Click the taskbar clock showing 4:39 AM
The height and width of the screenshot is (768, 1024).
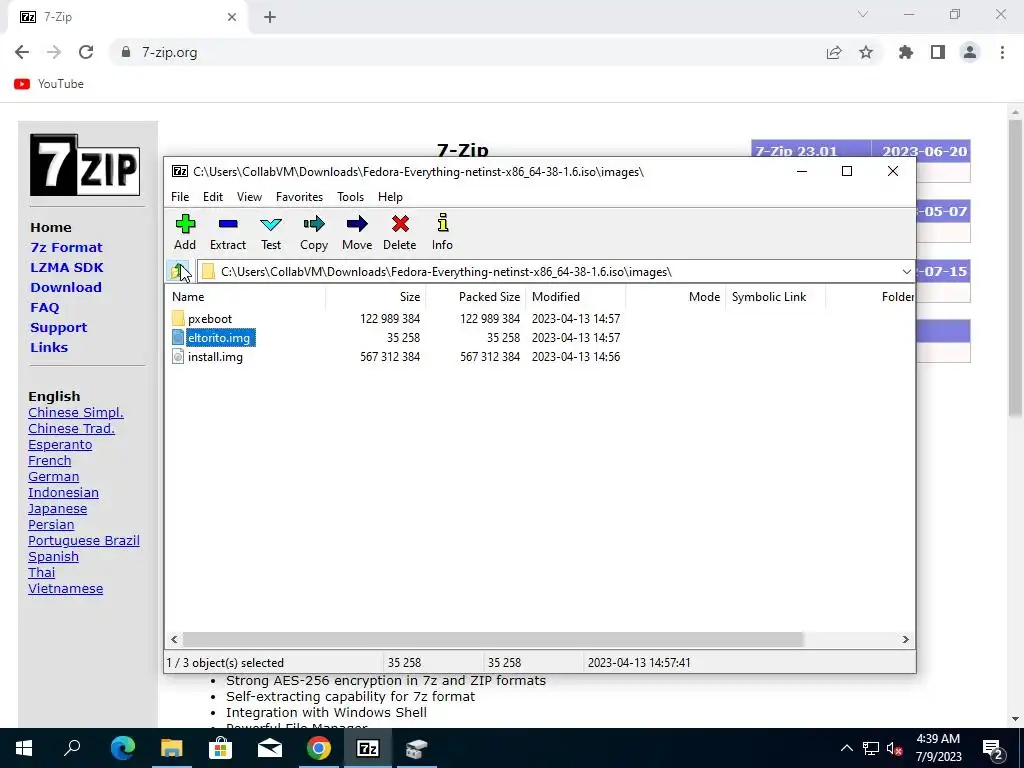point(938,748)
